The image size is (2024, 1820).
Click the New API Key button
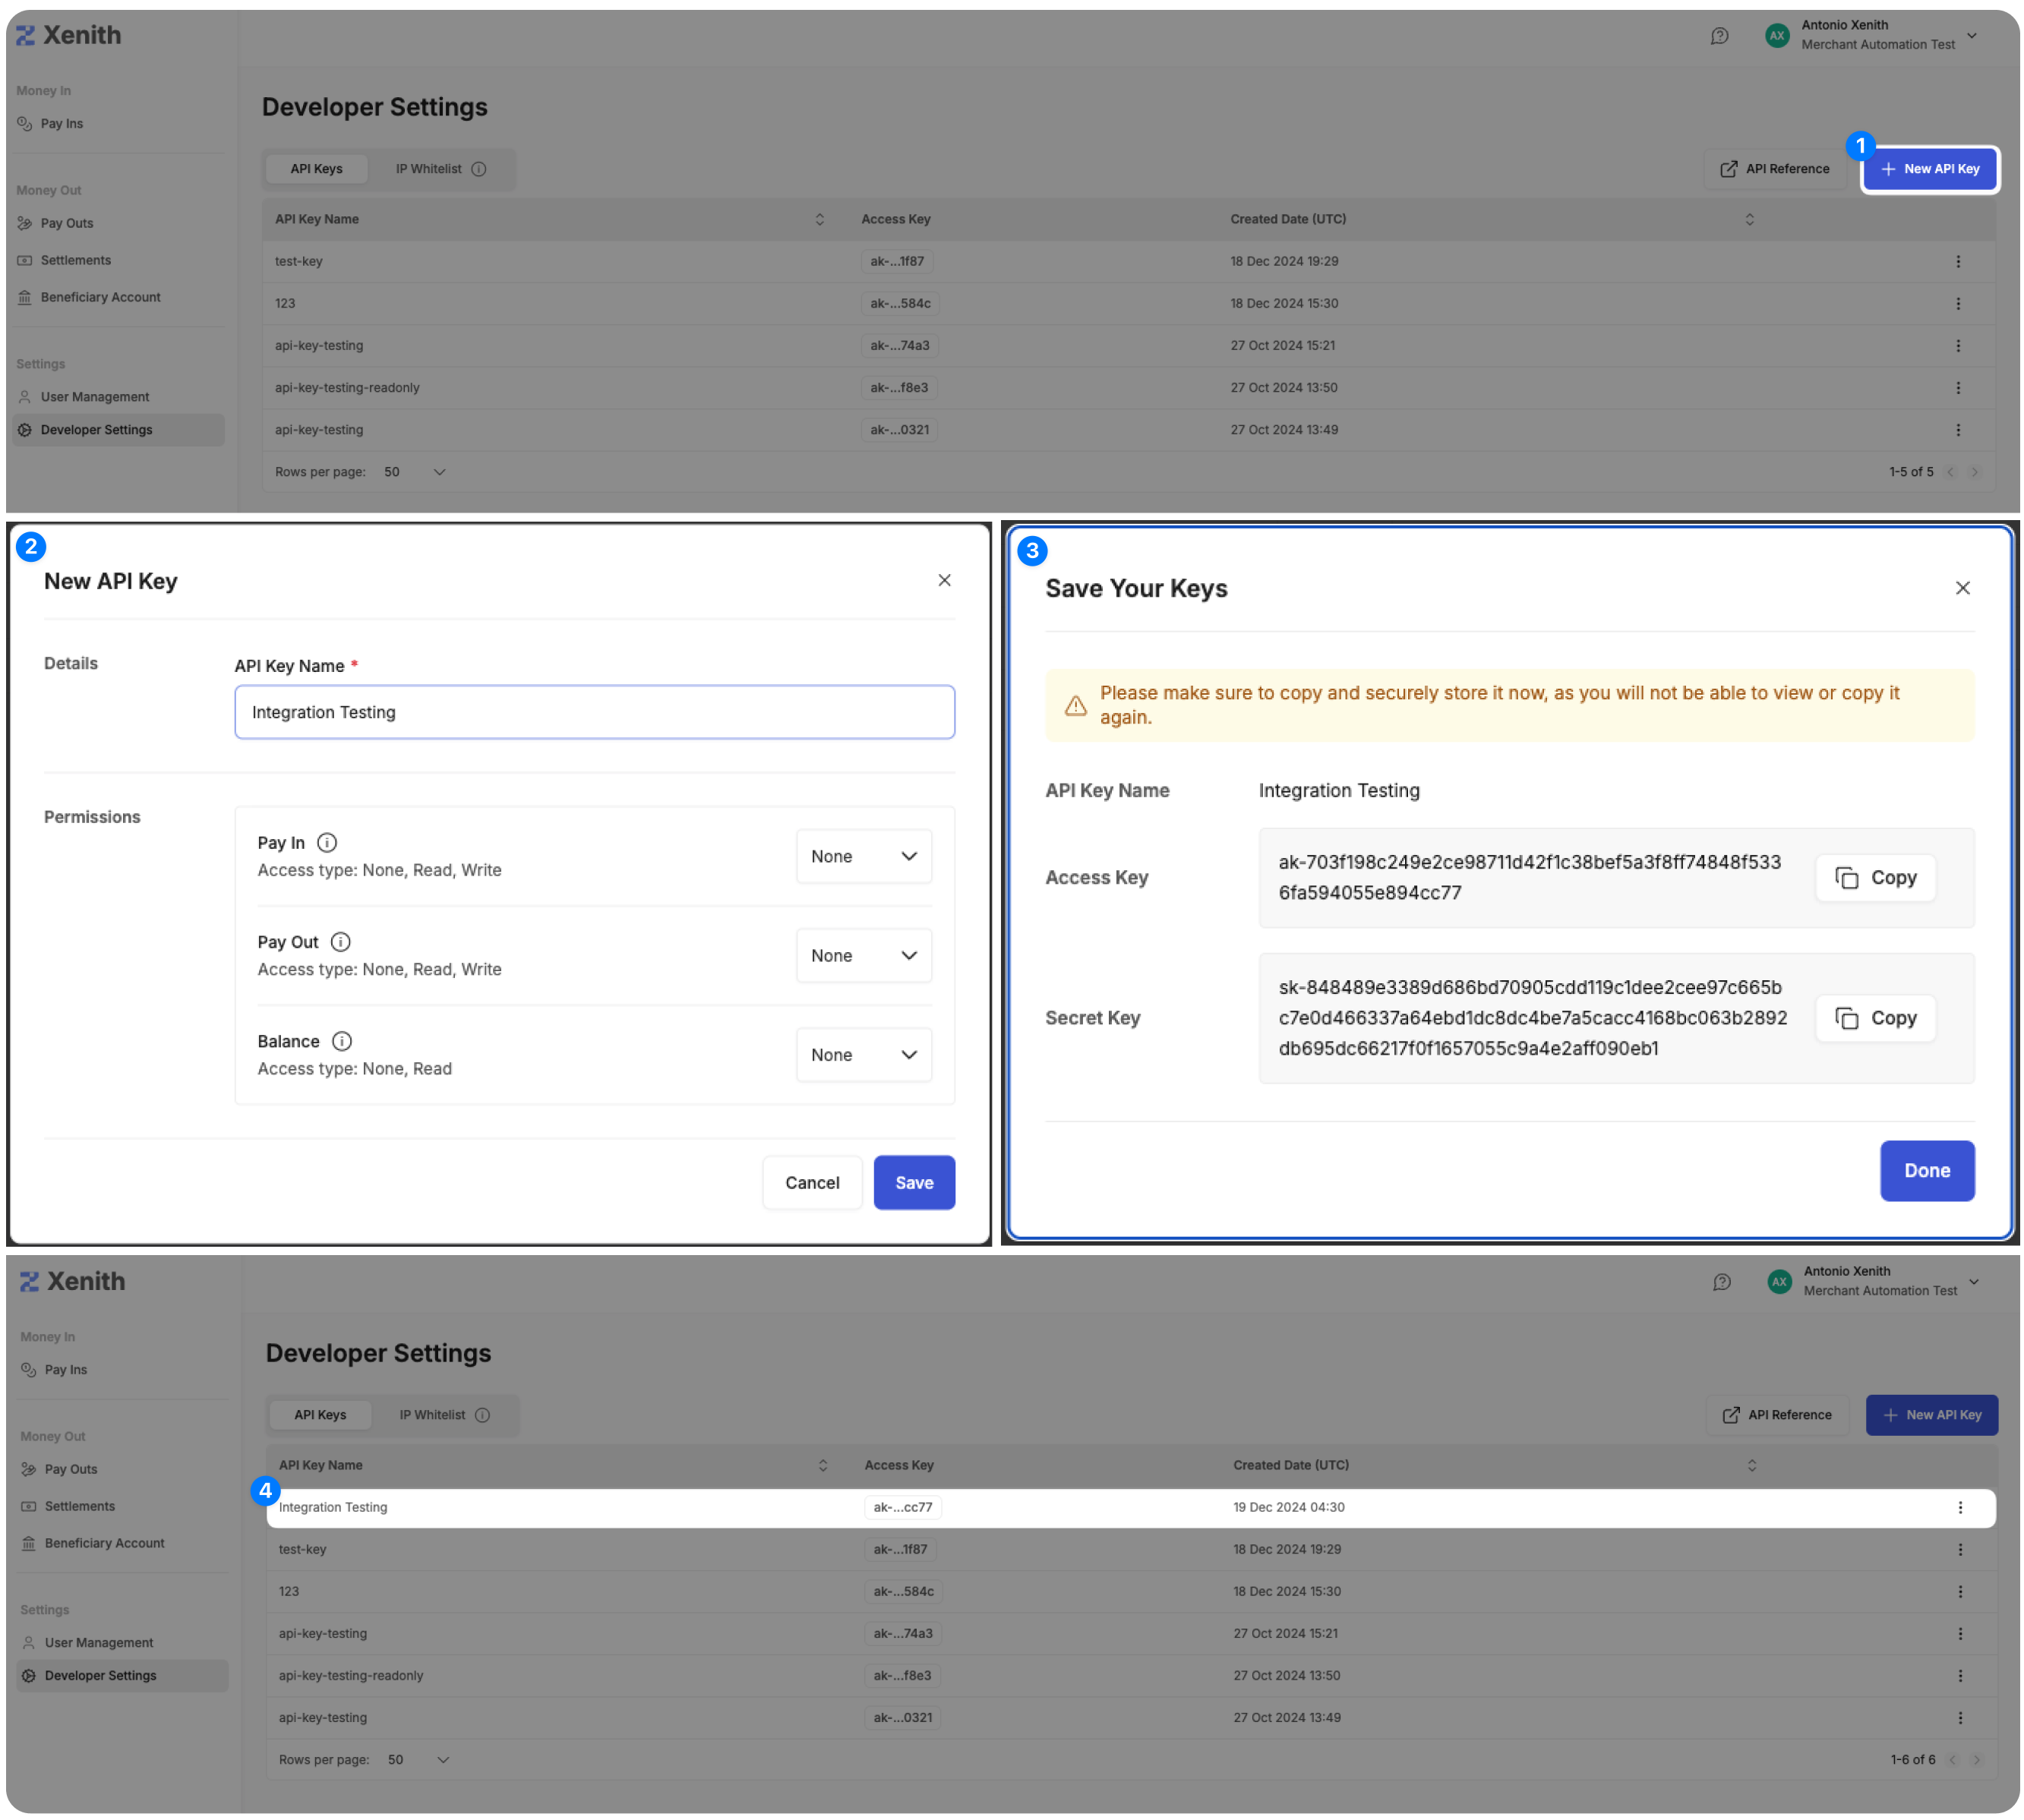click(1929, 169)
